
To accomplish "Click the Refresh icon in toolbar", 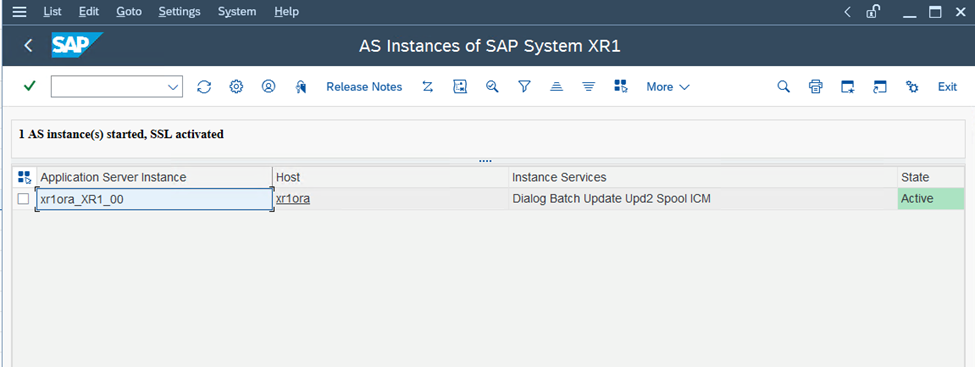I will pos(204,86).
